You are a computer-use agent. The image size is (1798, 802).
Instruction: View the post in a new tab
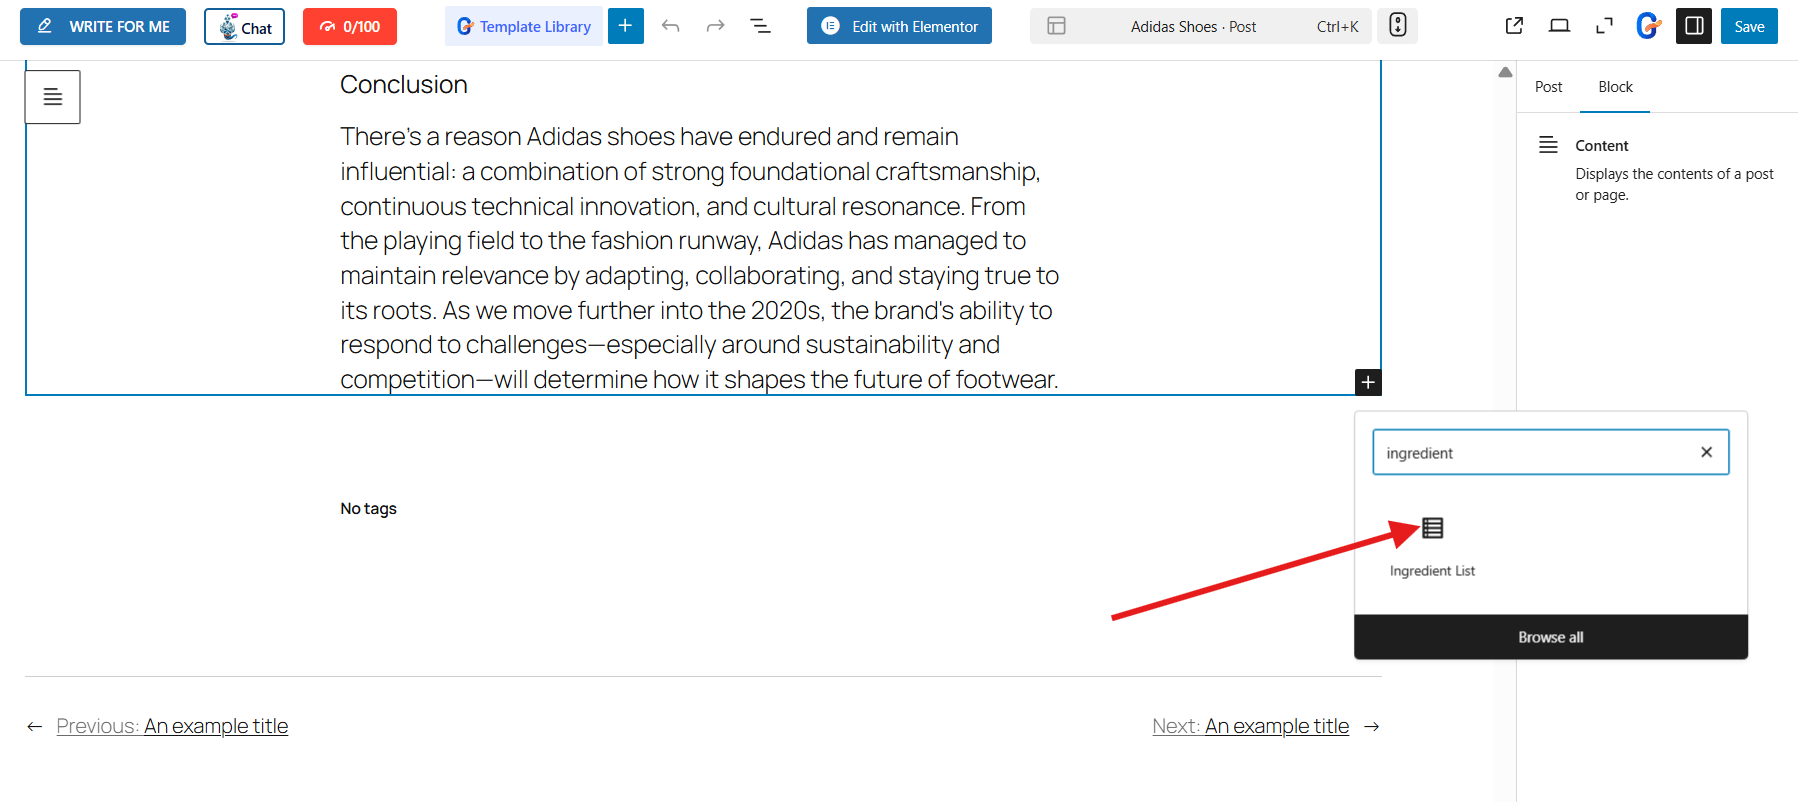1514,26
